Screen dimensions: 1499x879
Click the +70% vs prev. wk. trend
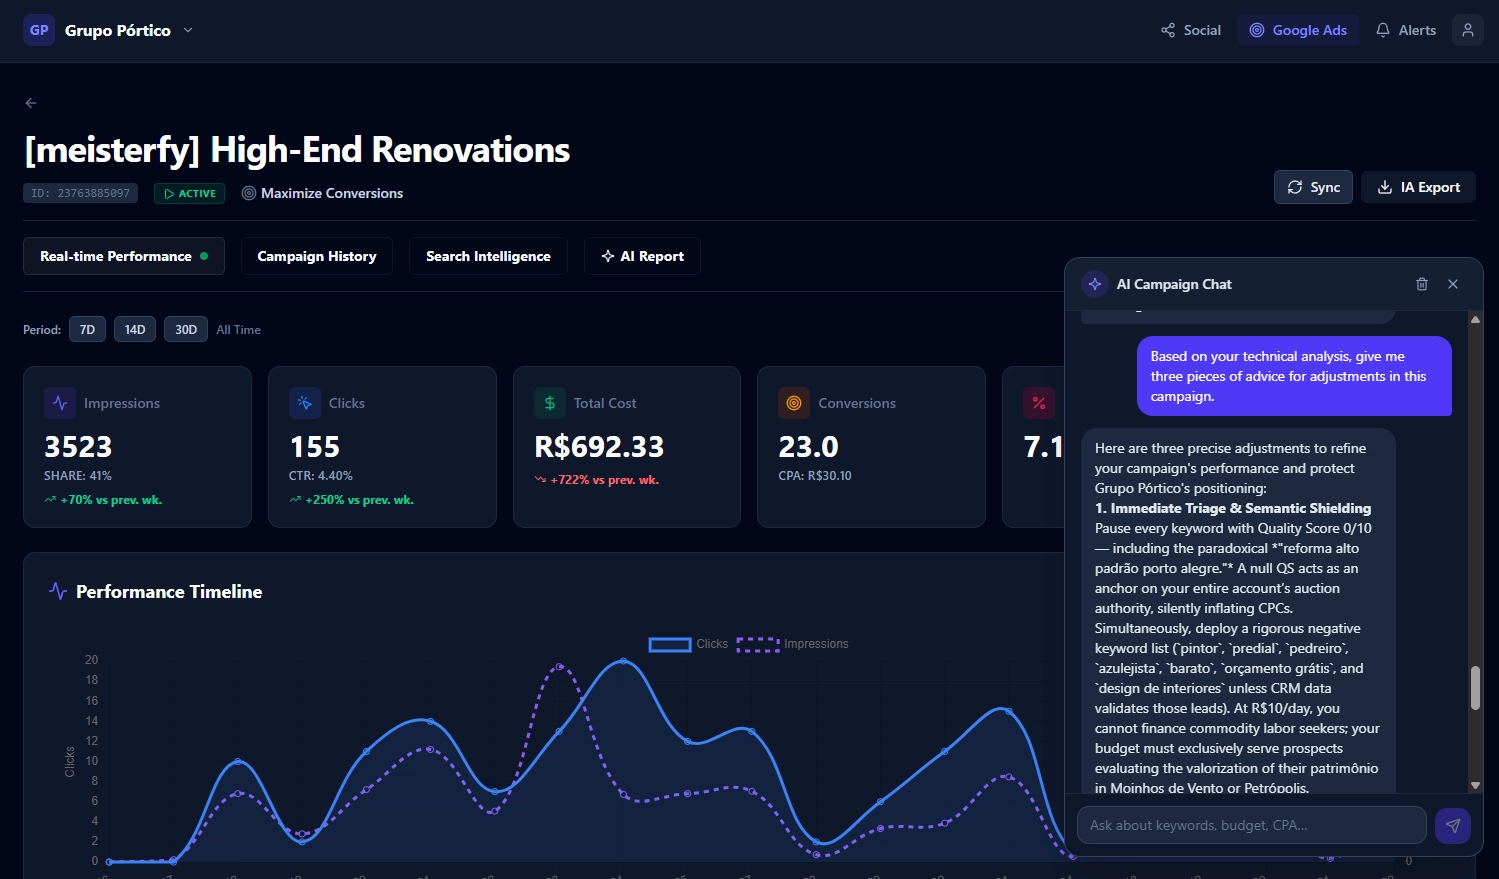103,500
